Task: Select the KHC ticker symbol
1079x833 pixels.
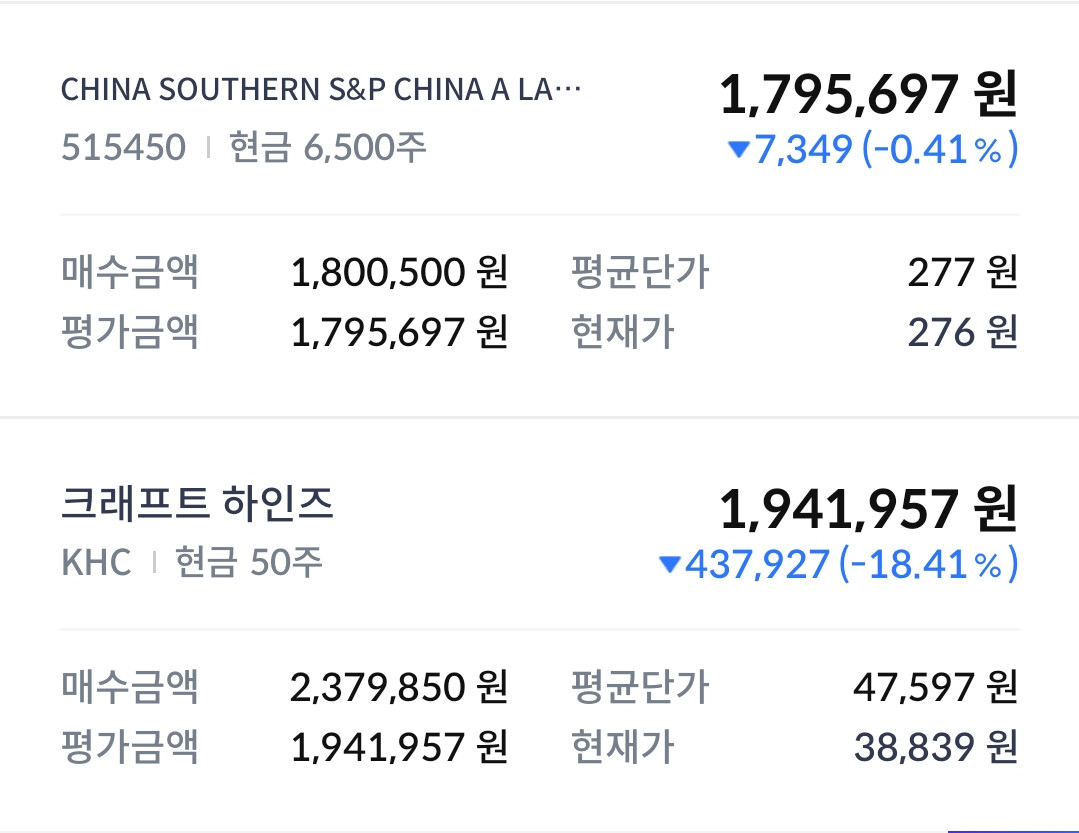Action: 96,563
